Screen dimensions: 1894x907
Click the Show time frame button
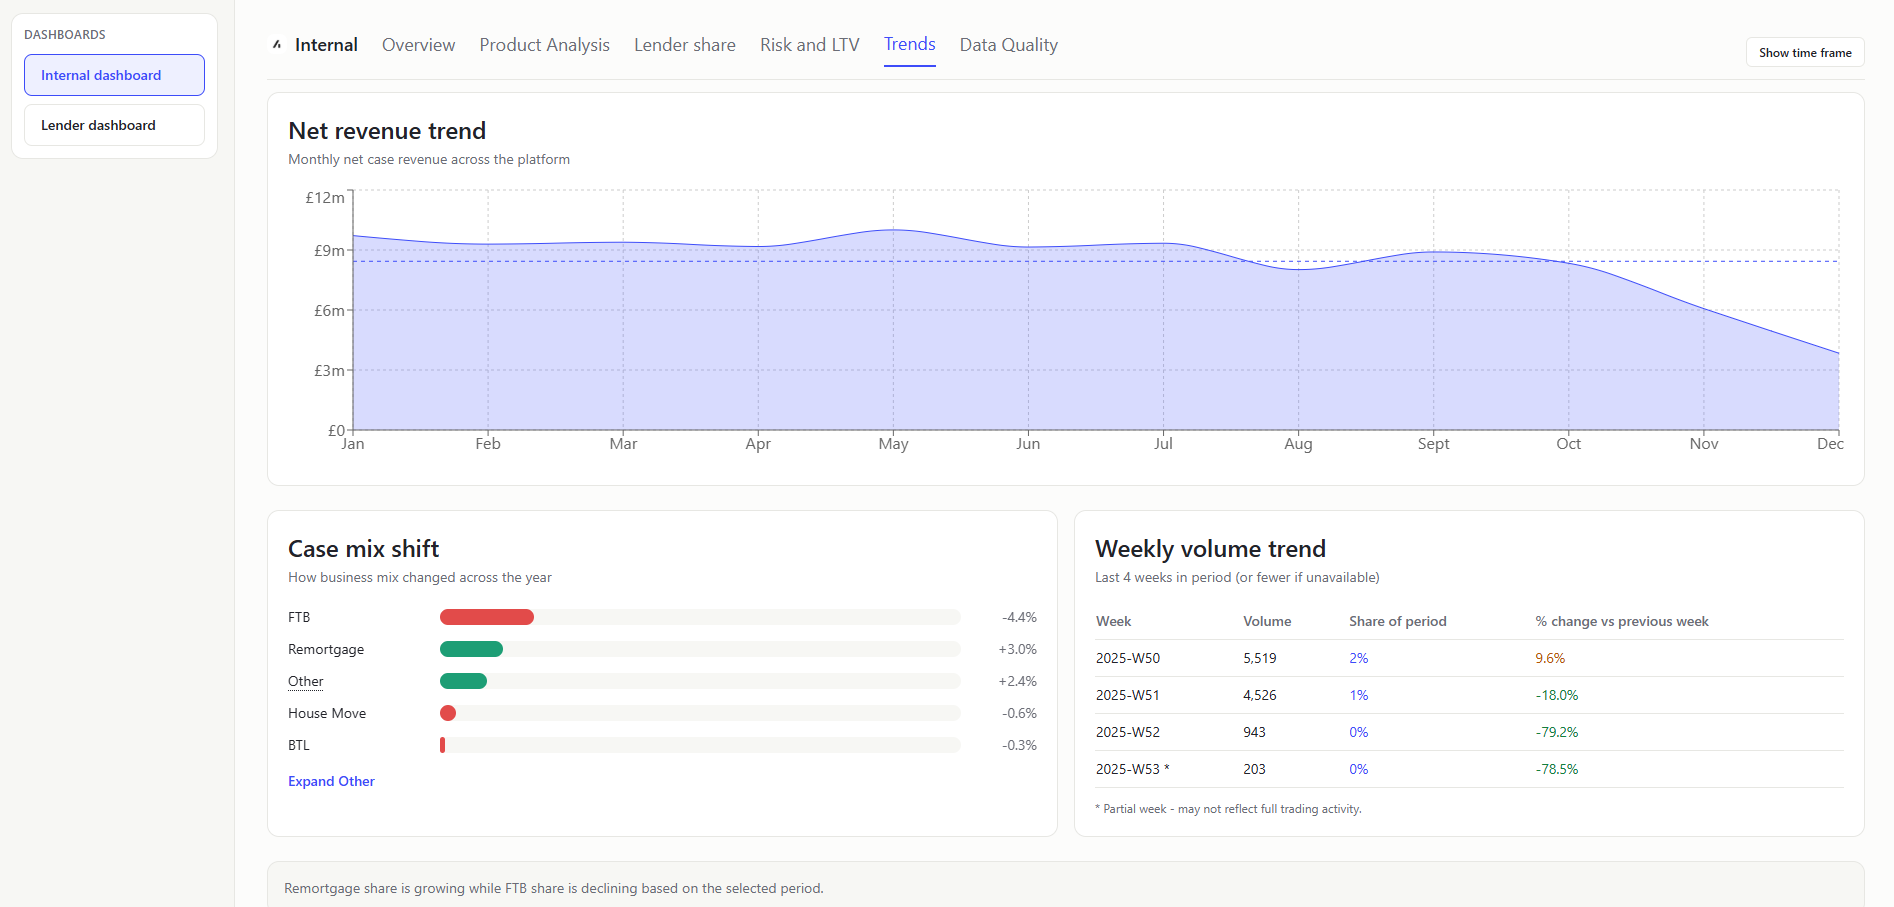click(1804, 52)
